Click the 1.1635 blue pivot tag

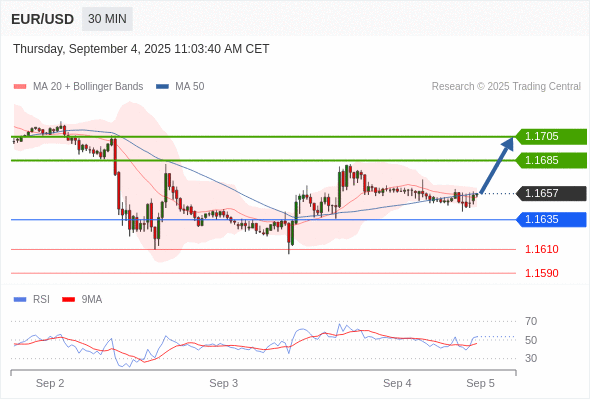(x=551, y=219)
